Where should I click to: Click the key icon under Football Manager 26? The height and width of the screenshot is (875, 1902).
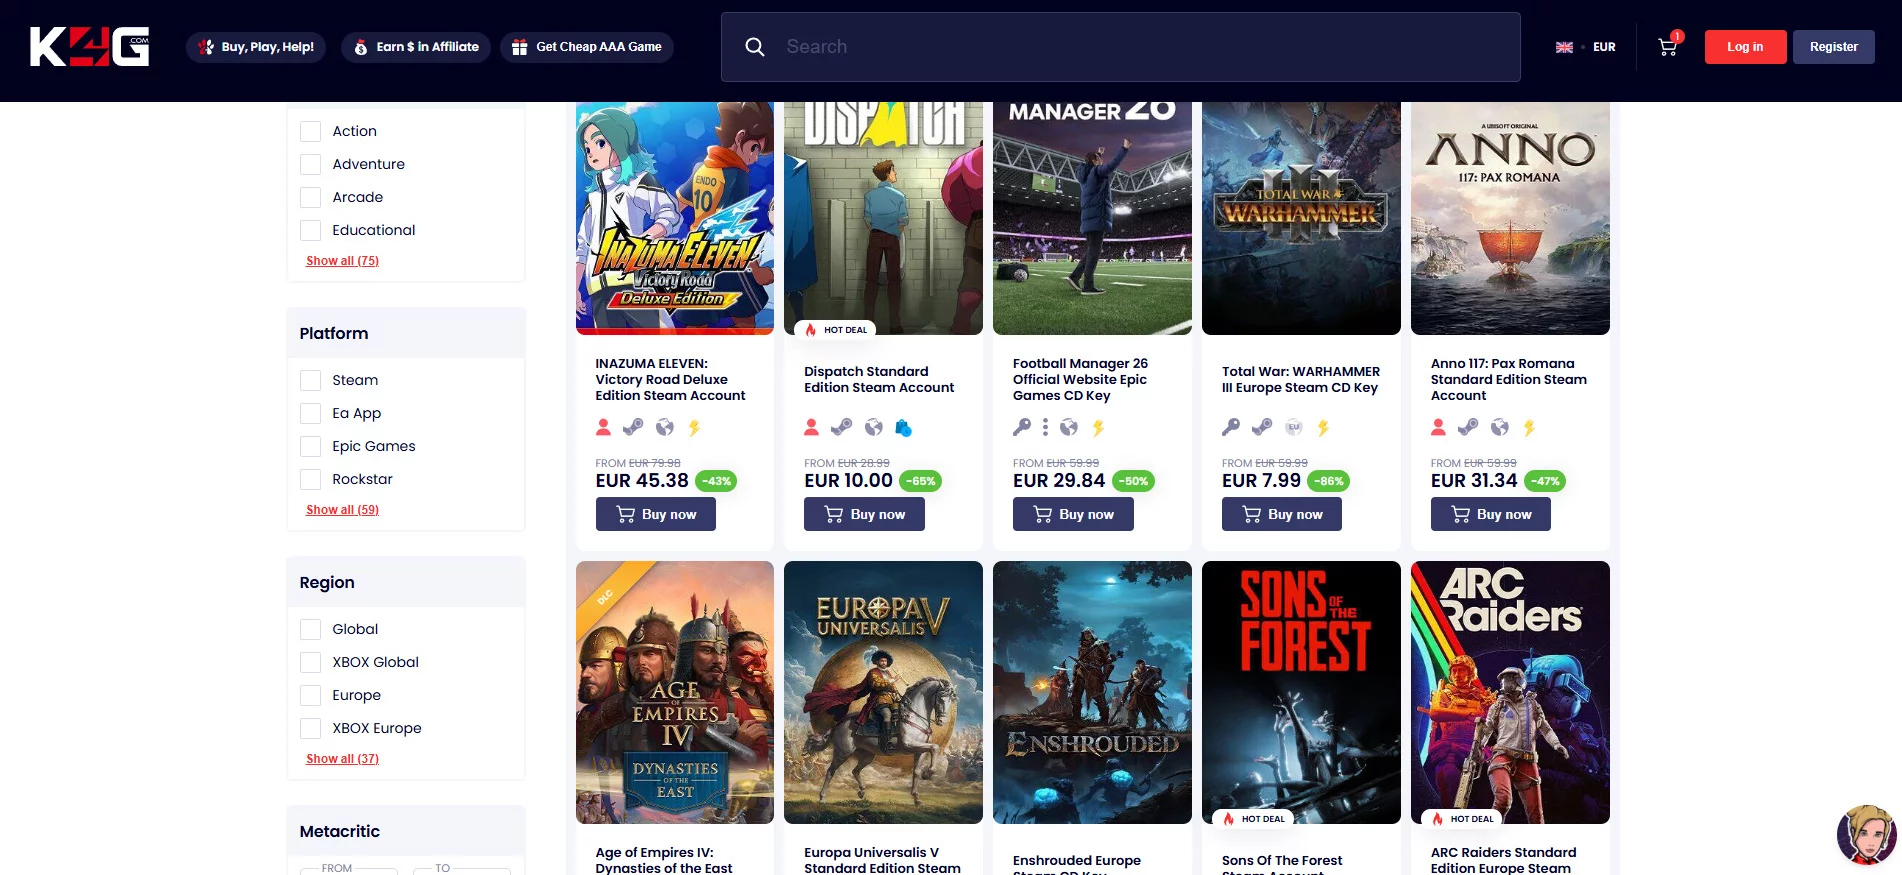pos(1022,428)
